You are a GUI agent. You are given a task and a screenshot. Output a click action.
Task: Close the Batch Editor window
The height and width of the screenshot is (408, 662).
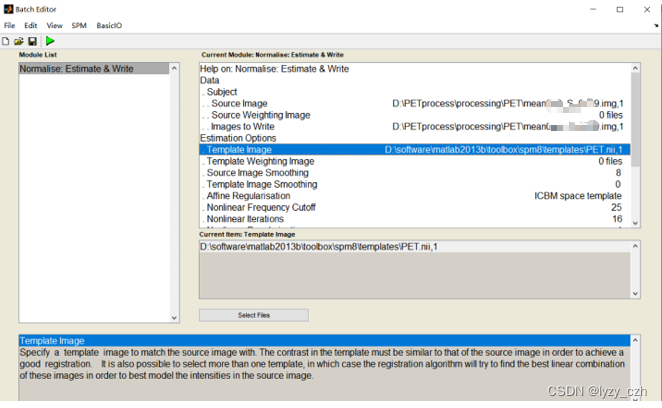click(x=647, y=9)
